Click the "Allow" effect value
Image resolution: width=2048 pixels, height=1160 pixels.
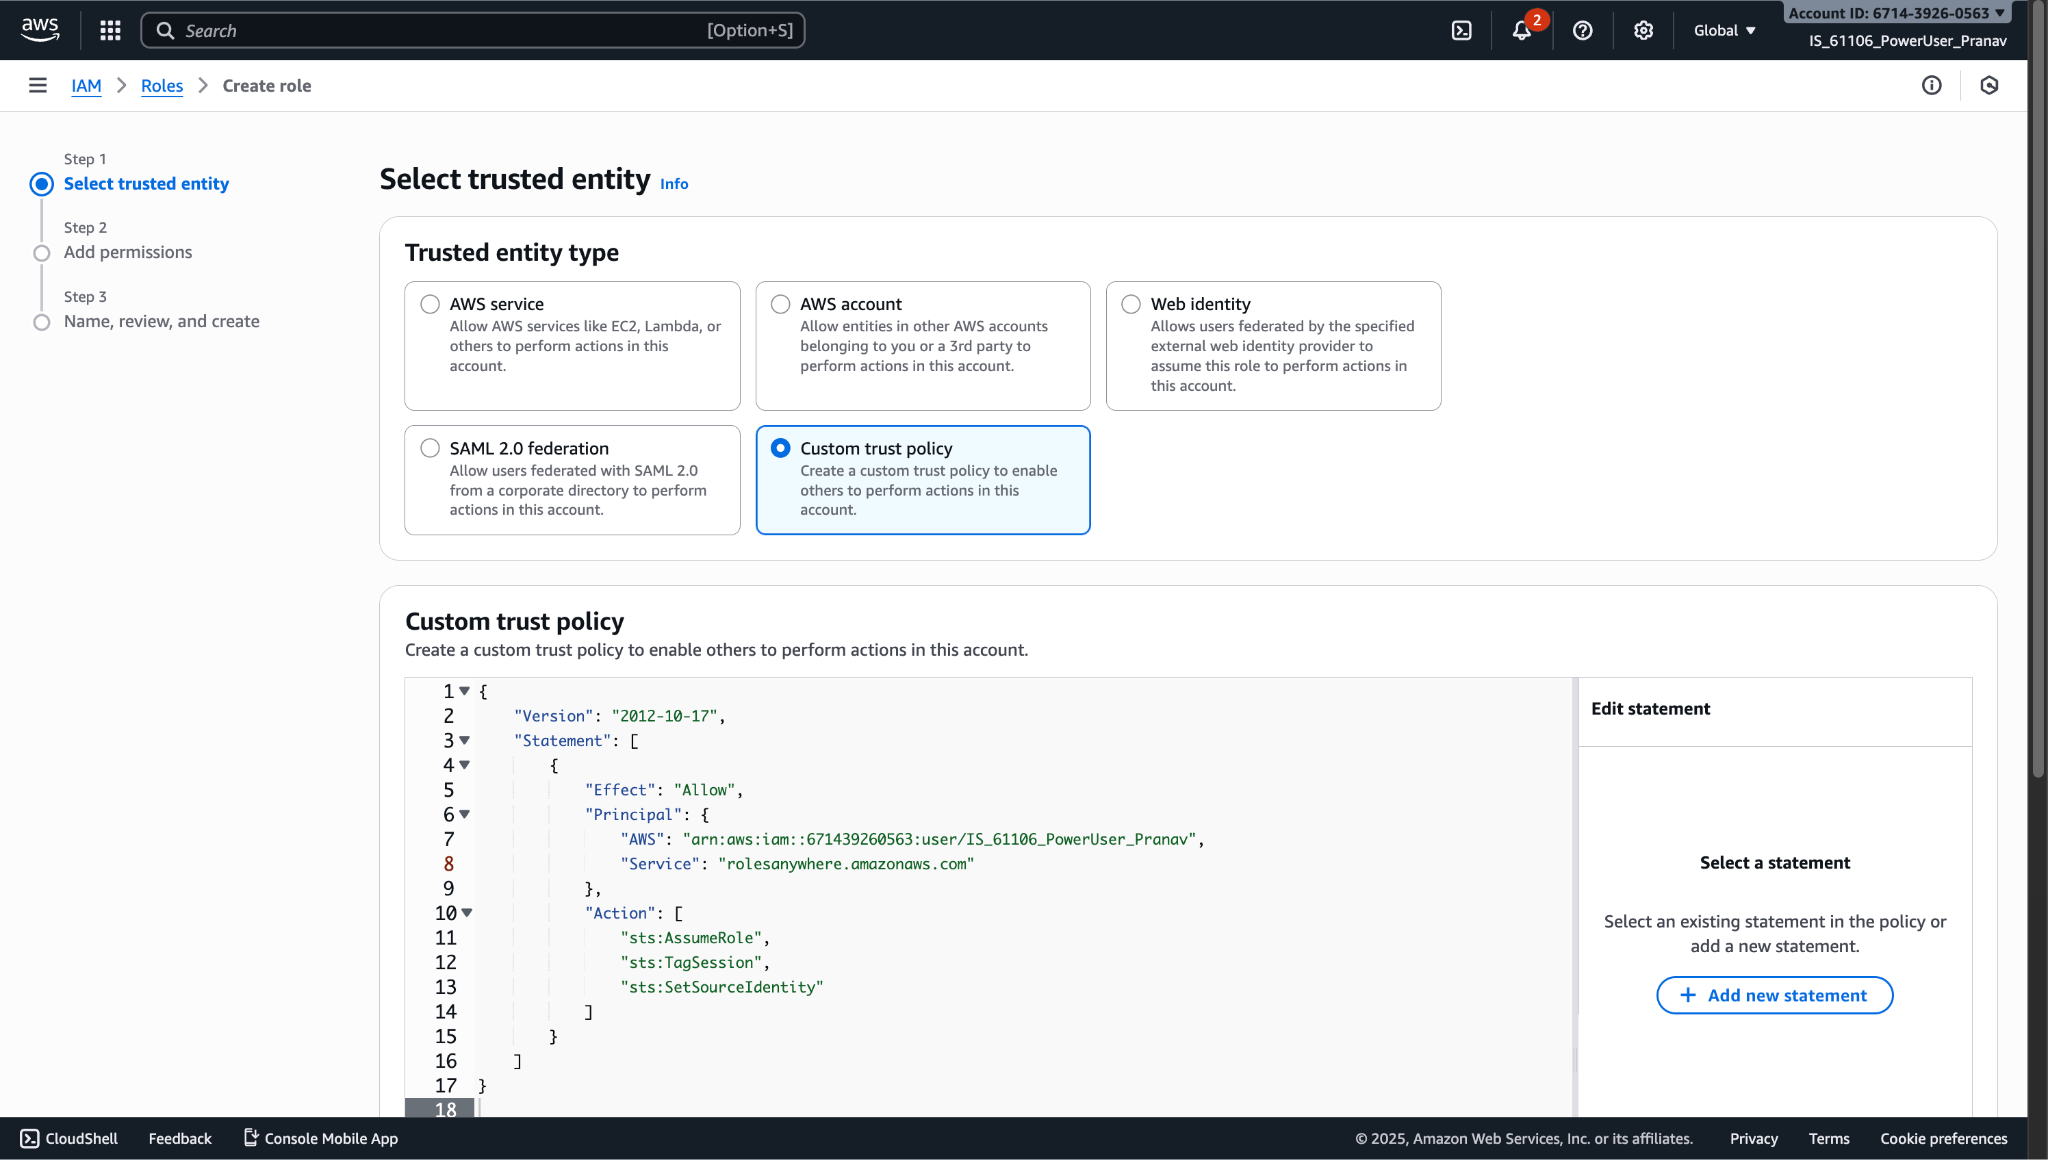(705, 790)
